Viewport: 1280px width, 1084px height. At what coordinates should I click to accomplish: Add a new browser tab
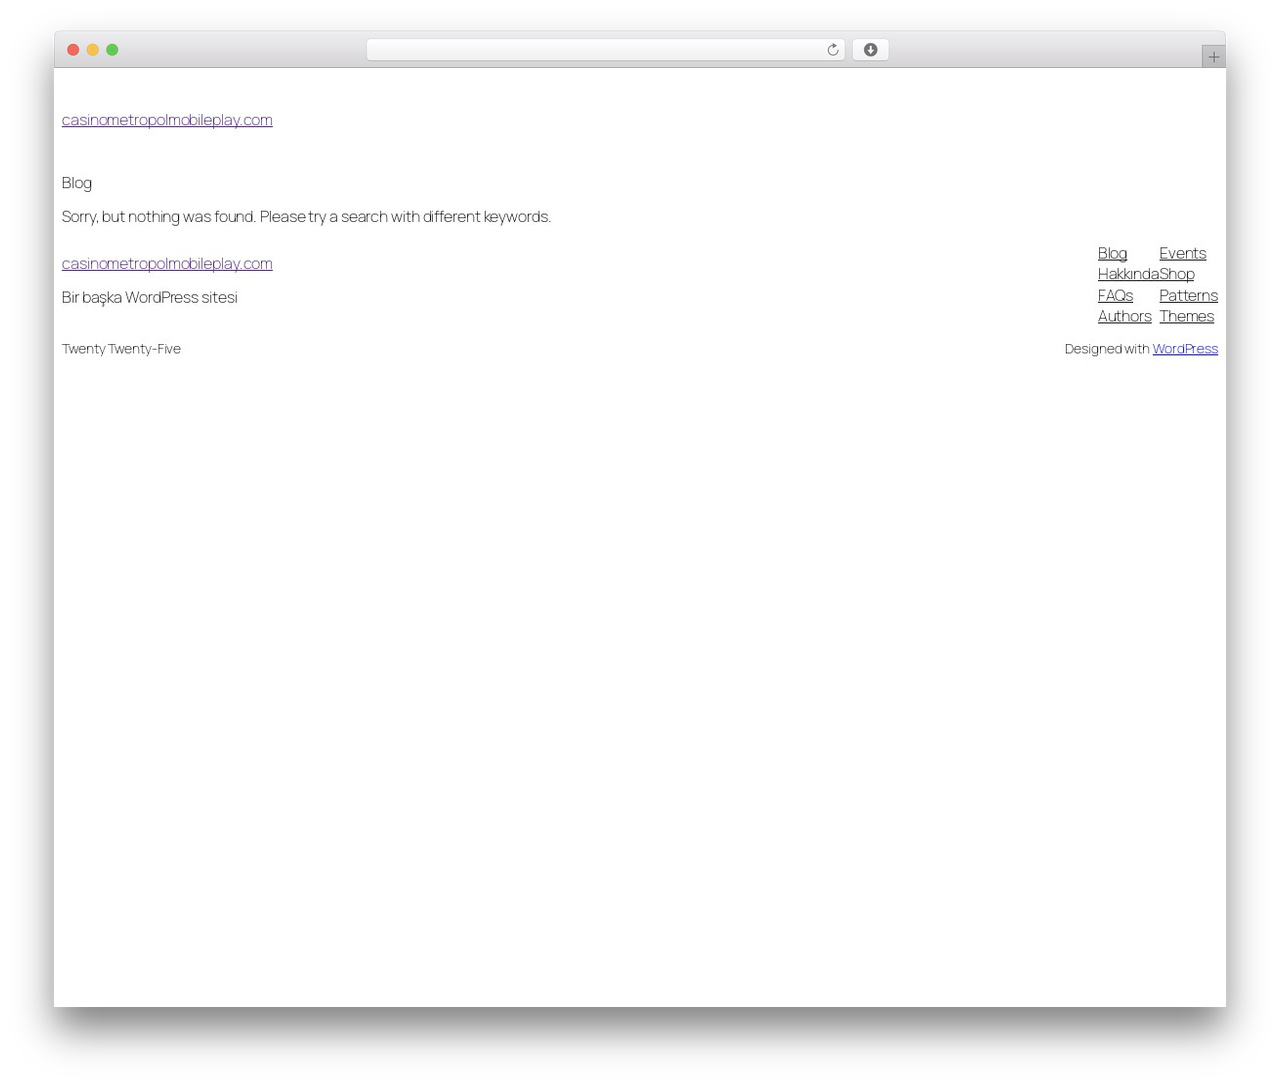click(1213, 57)
